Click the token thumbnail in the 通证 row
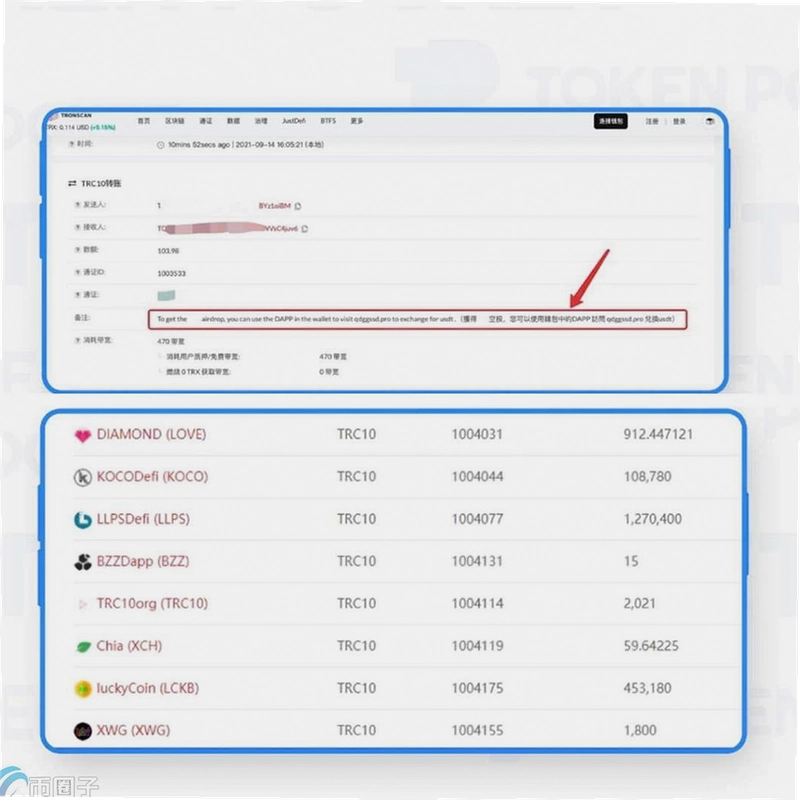The width and height of the screenshot is (800, 800). pos(166,295)
